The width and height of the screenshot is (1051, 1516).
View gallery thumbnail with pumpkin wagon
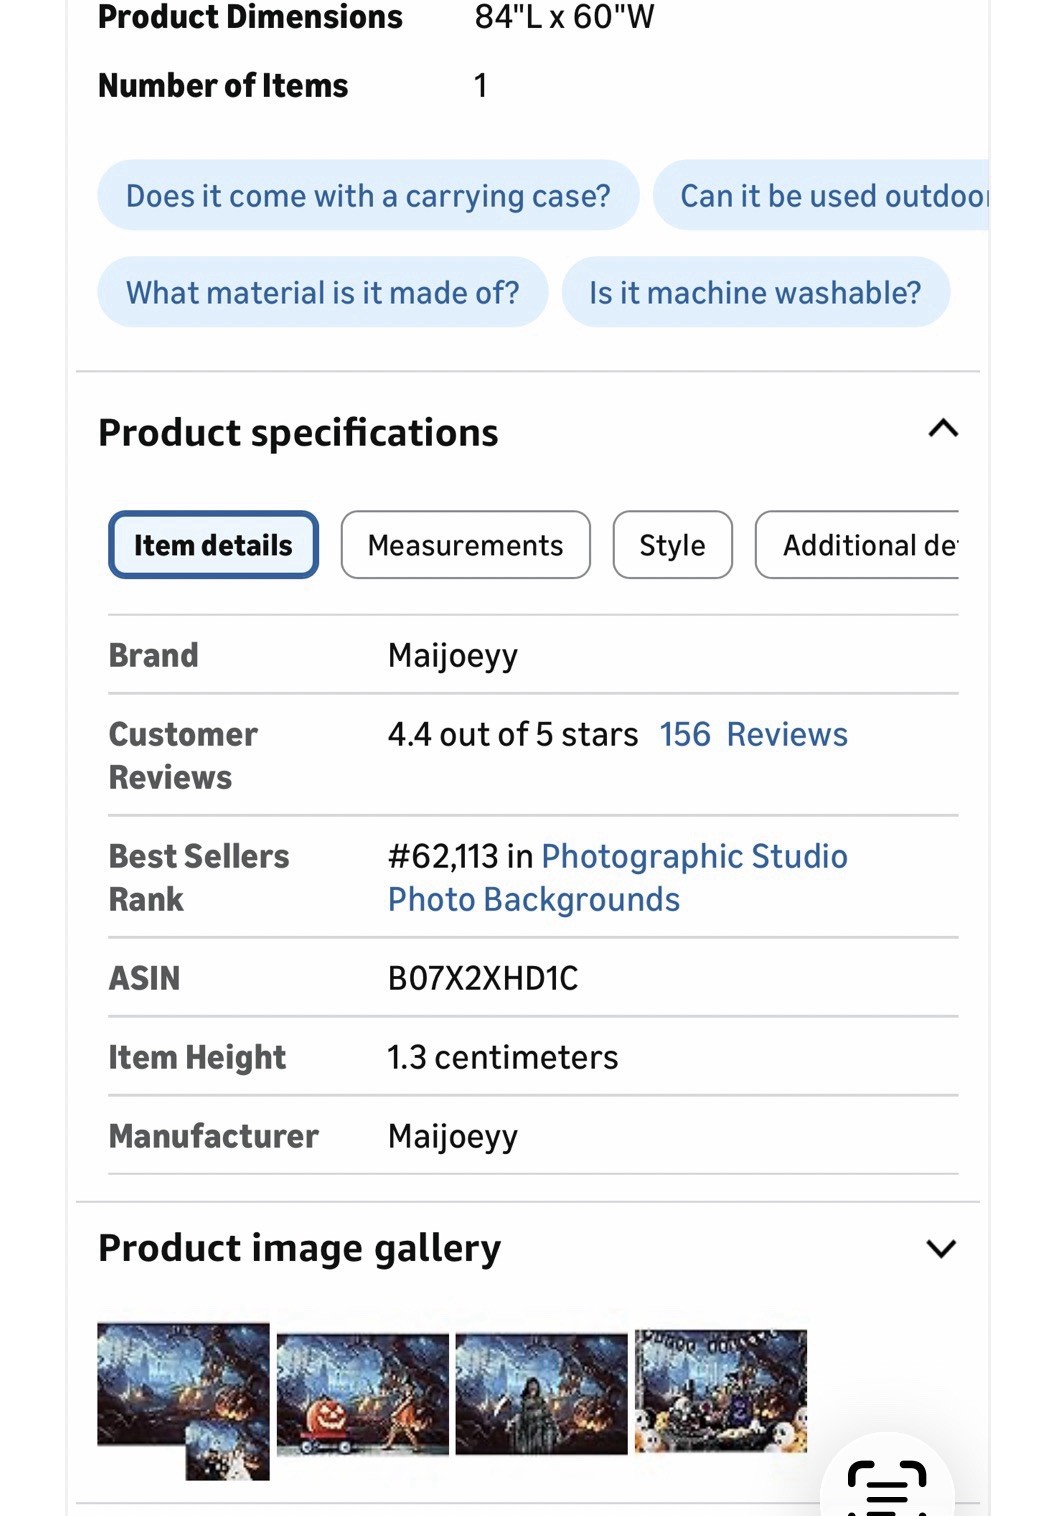[x=362, y=1393]
